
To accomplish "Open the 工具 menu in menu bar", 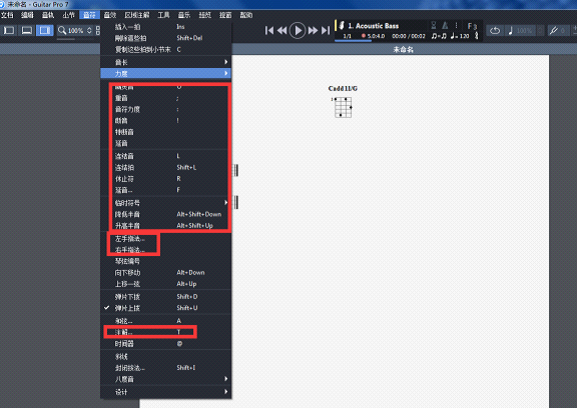I will pos(163,15).
